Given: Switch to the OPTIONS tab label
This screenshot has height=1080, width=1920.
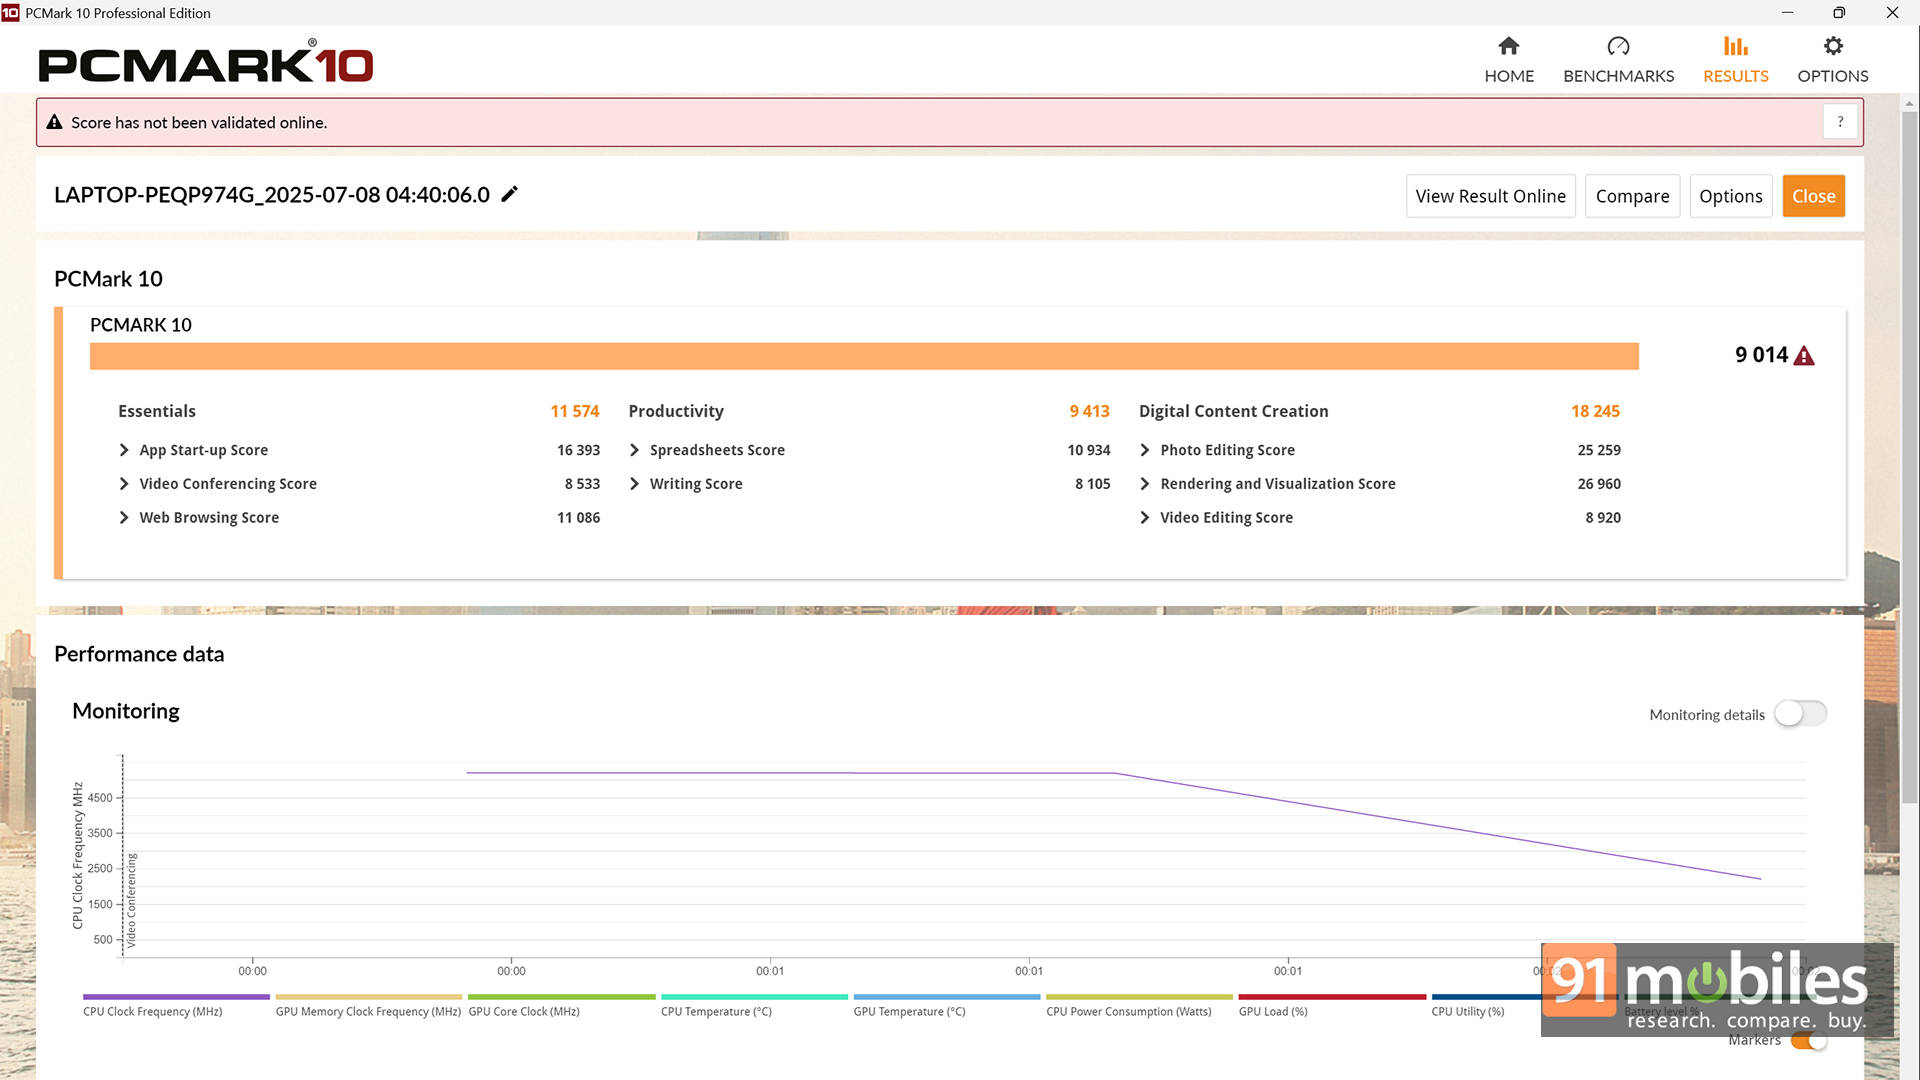Looking at the screenshot, I should (1832, 76).
